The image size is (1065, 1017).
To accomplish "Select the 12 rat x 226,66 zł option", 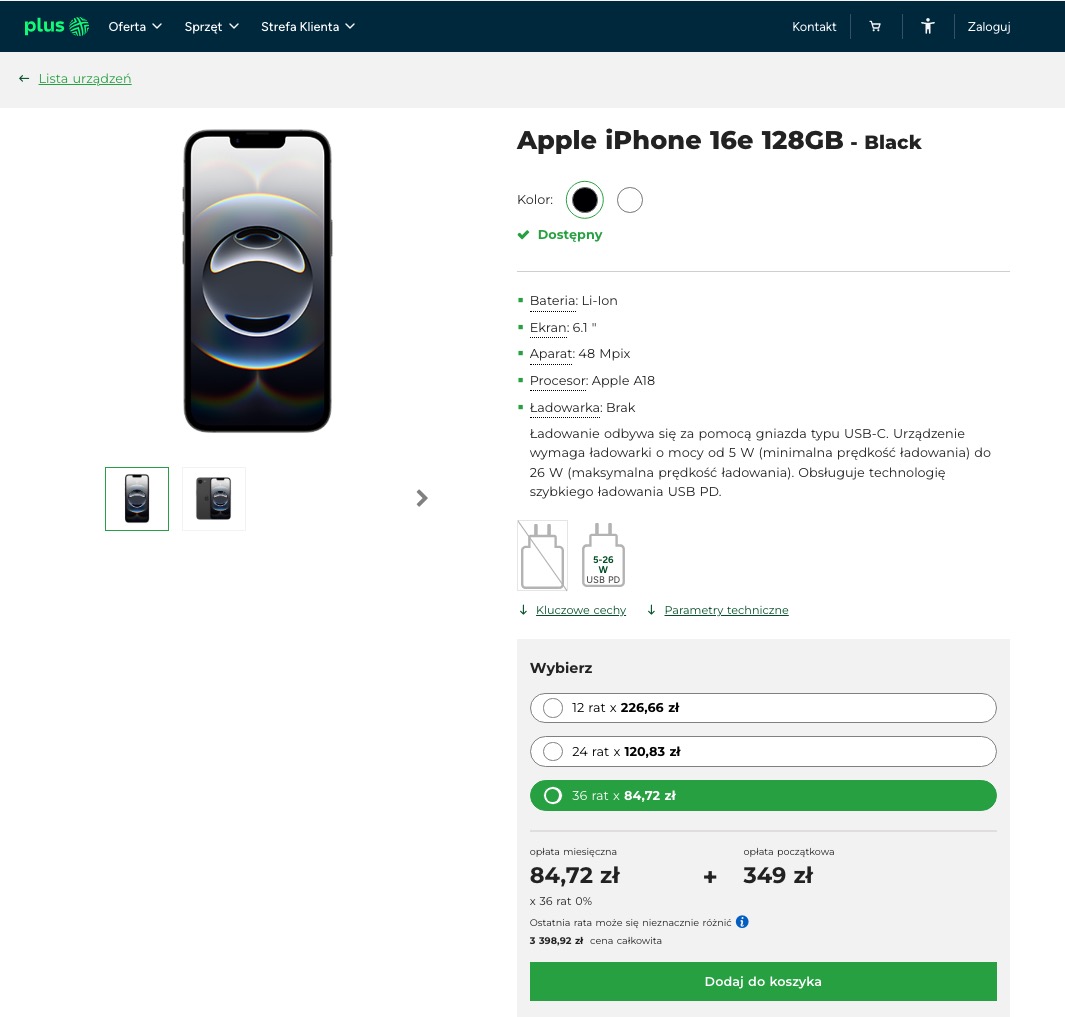I will (x=763, y=708).
